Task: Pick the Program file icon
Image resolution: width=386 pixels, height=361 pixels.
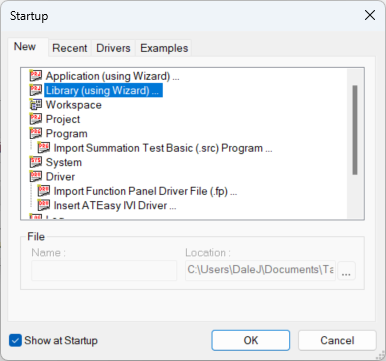Action: tap(36, 133)
